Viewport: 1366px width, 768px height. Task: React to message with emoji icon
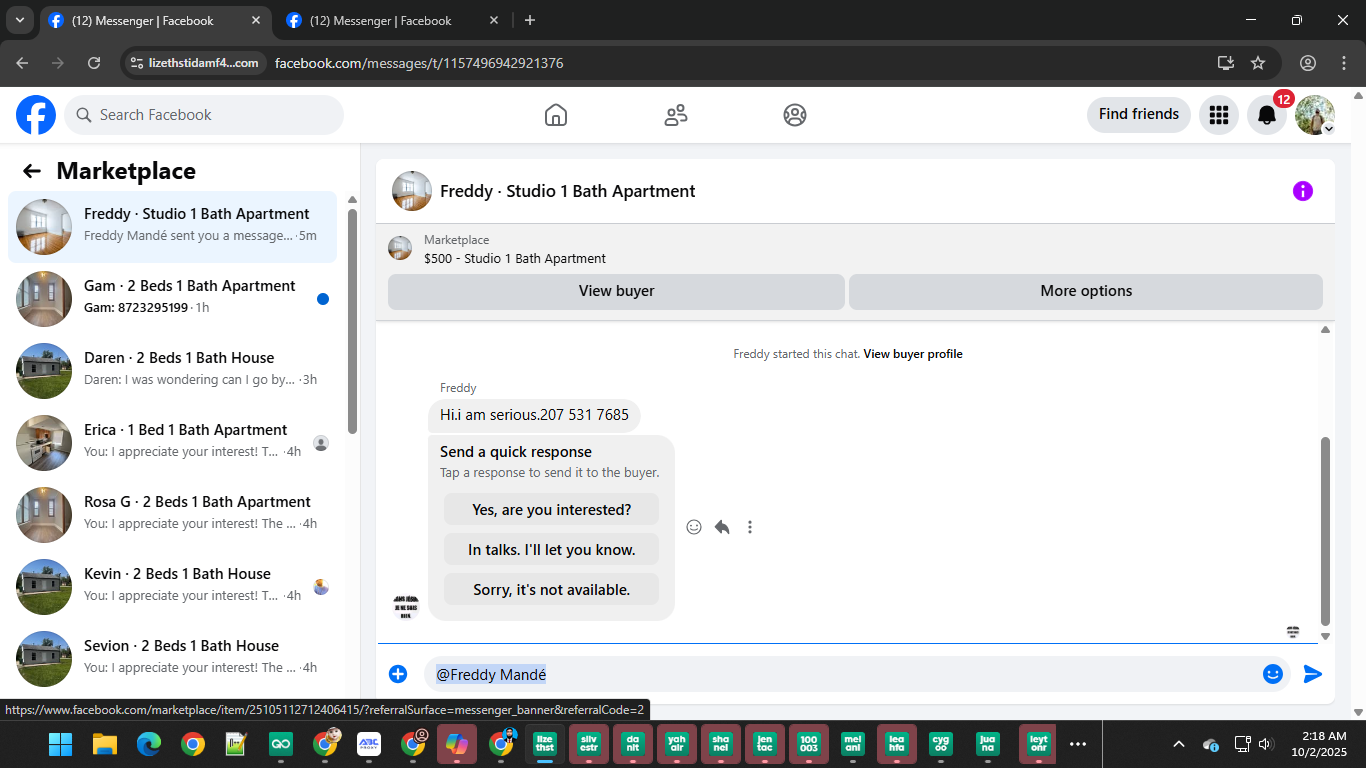click(694, 527)
